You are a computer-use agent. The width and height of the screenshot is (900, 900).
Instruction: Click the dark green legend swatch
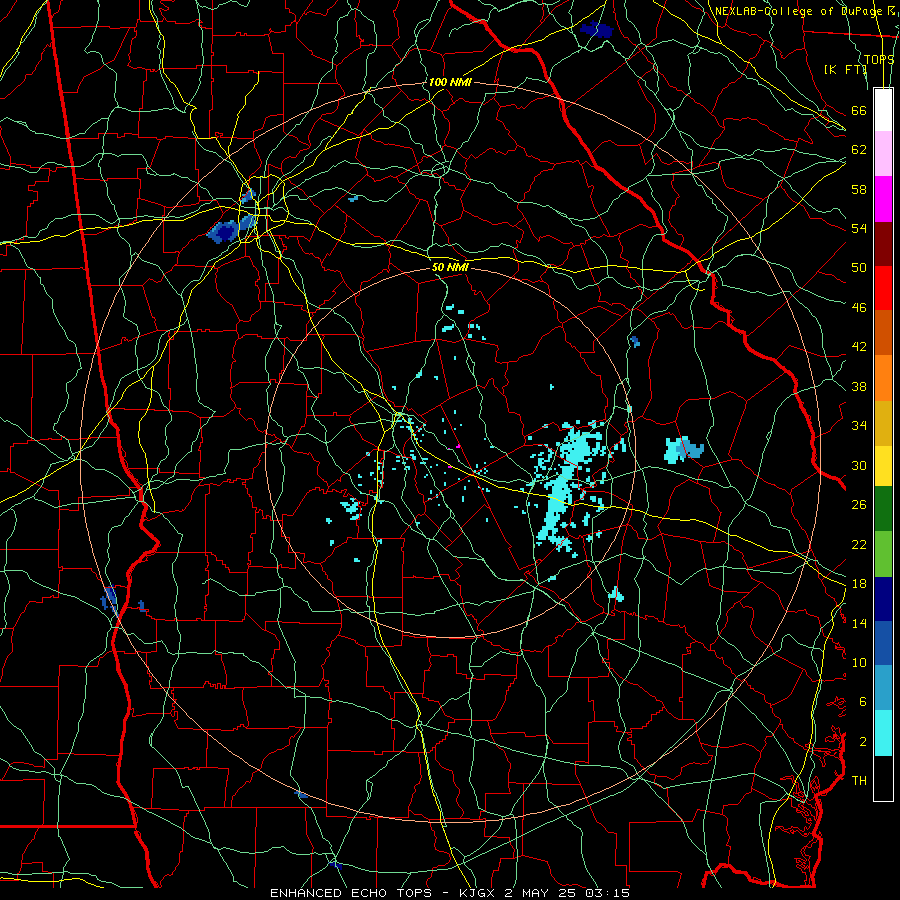pos(883,509)
